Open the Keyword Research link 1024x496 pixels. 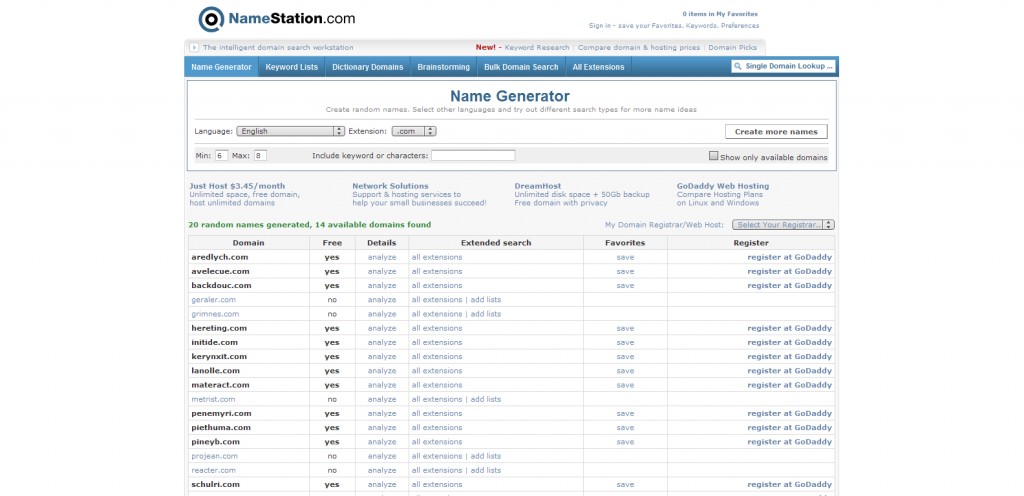coord(537,48)
